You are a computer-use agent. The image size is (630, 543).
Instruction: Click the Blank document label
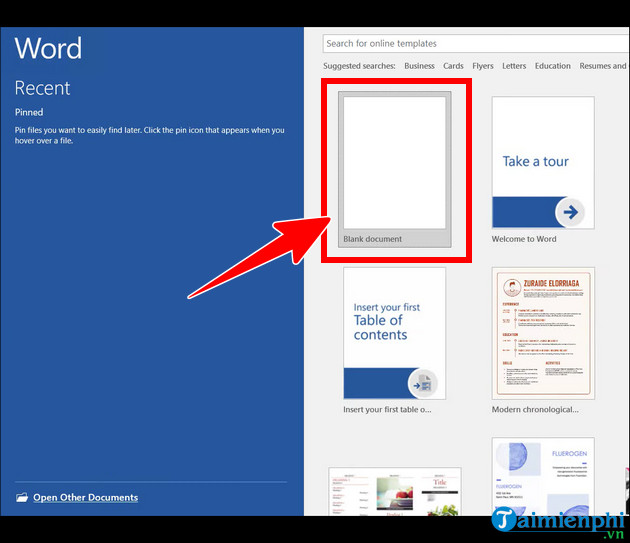point(372,239)
